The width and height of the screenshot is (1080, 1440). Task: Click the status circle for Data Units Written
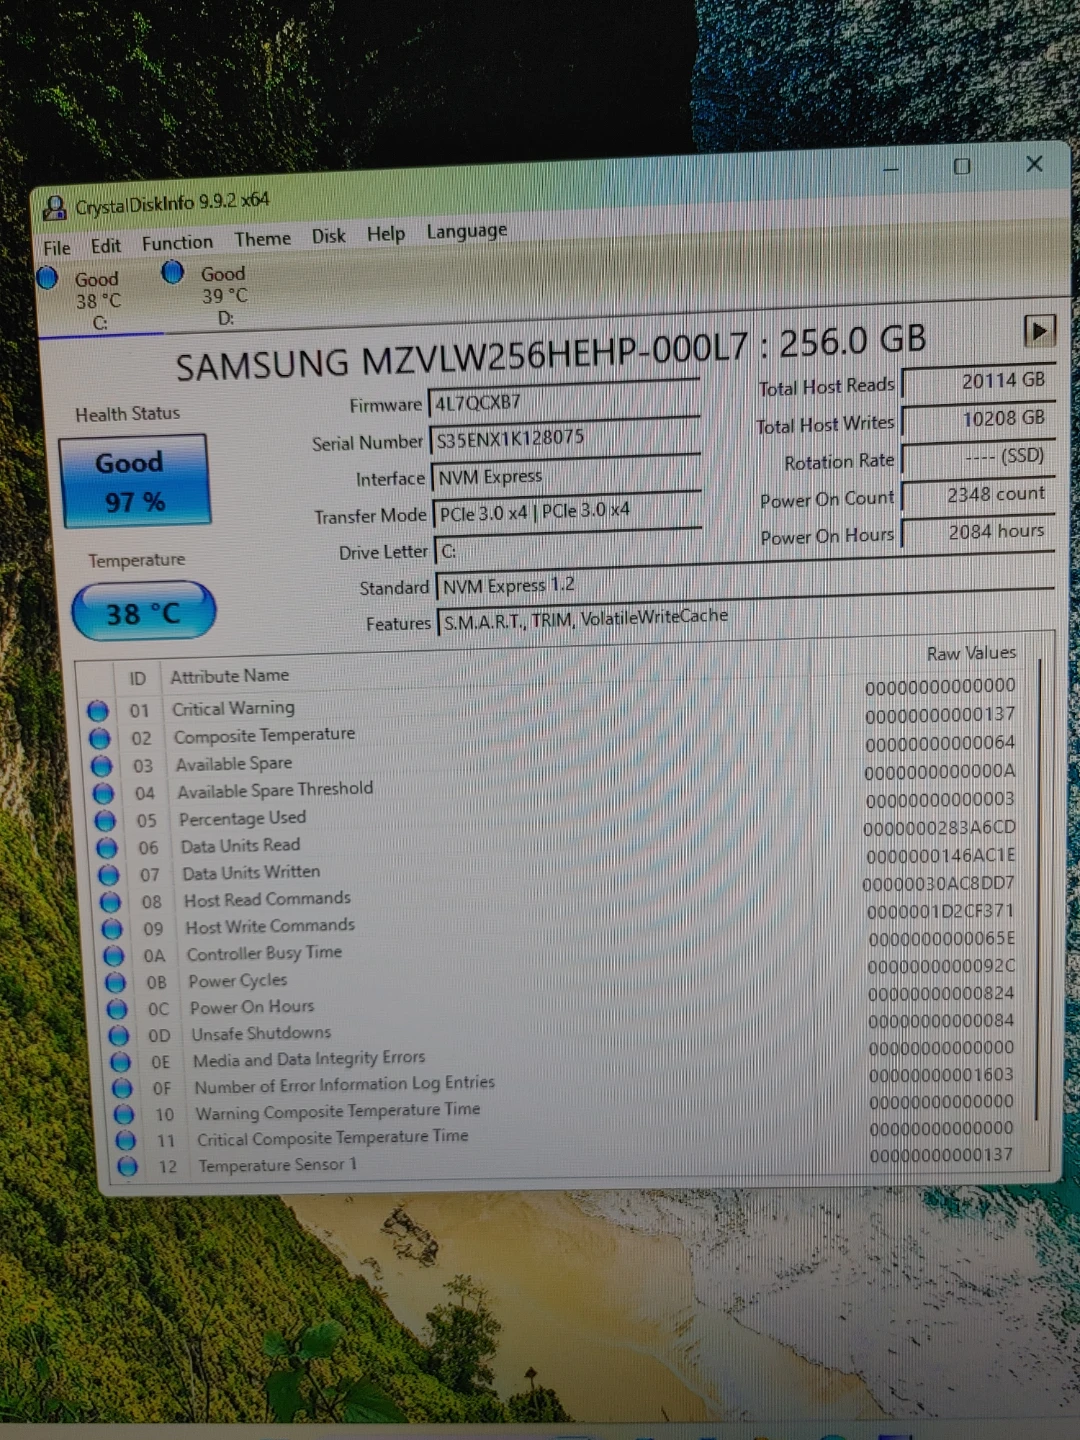click(109, 874)
